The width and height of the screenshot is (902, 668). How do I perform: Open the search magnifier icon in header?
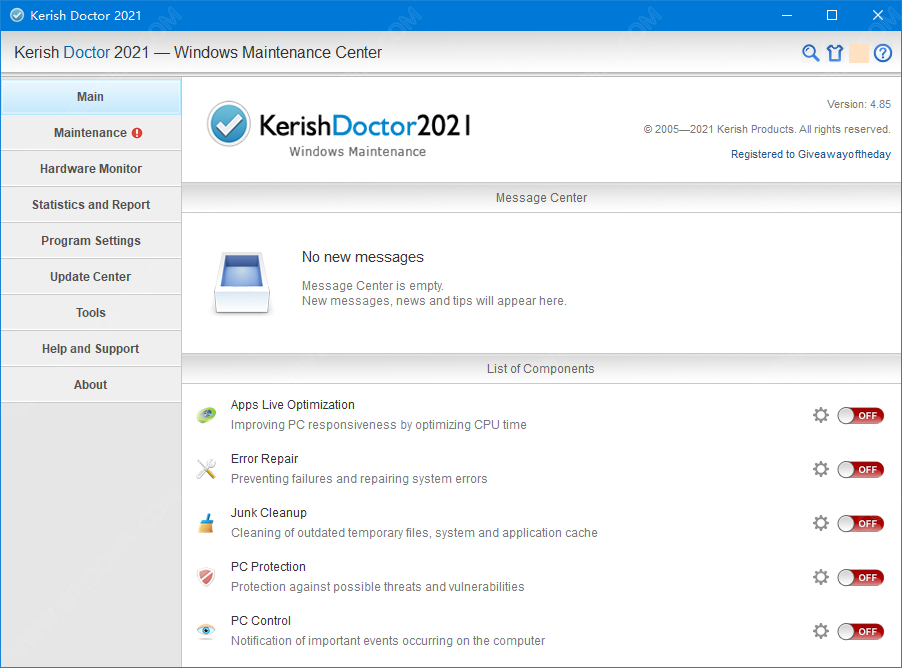coord(811,53)
